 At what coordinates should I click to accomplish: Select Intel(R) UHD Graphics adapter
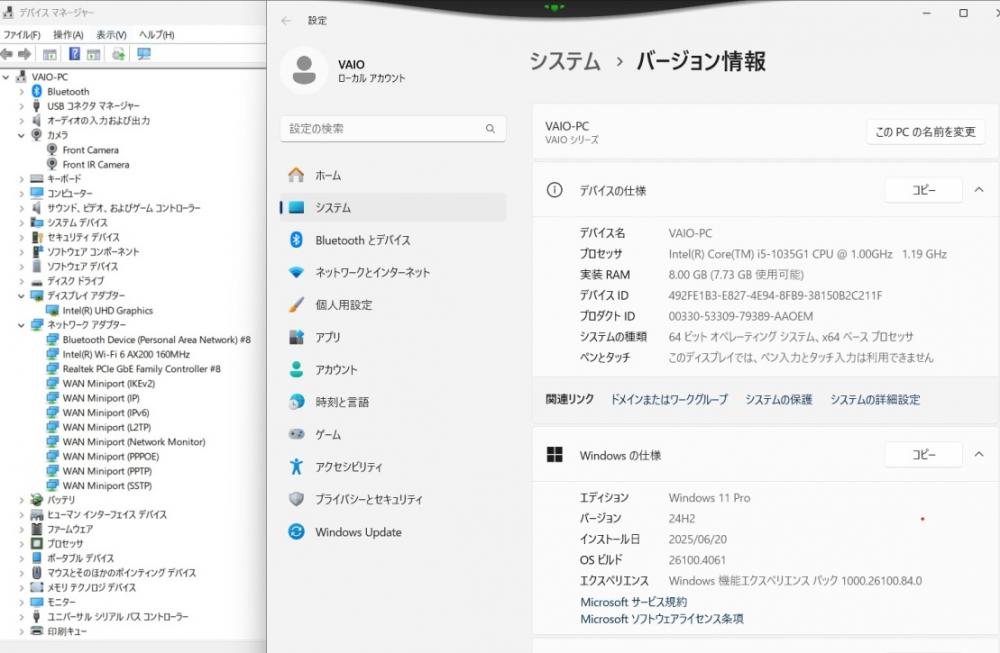pos(108,311)
